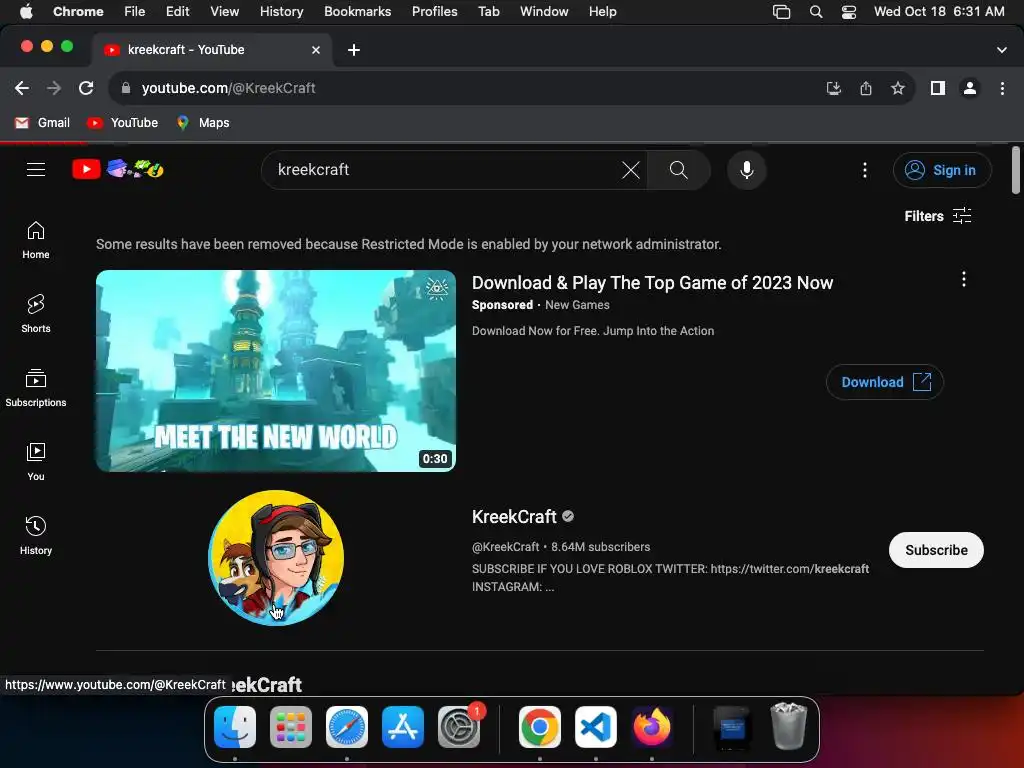Open the File menu

click(x=135, y=12)
